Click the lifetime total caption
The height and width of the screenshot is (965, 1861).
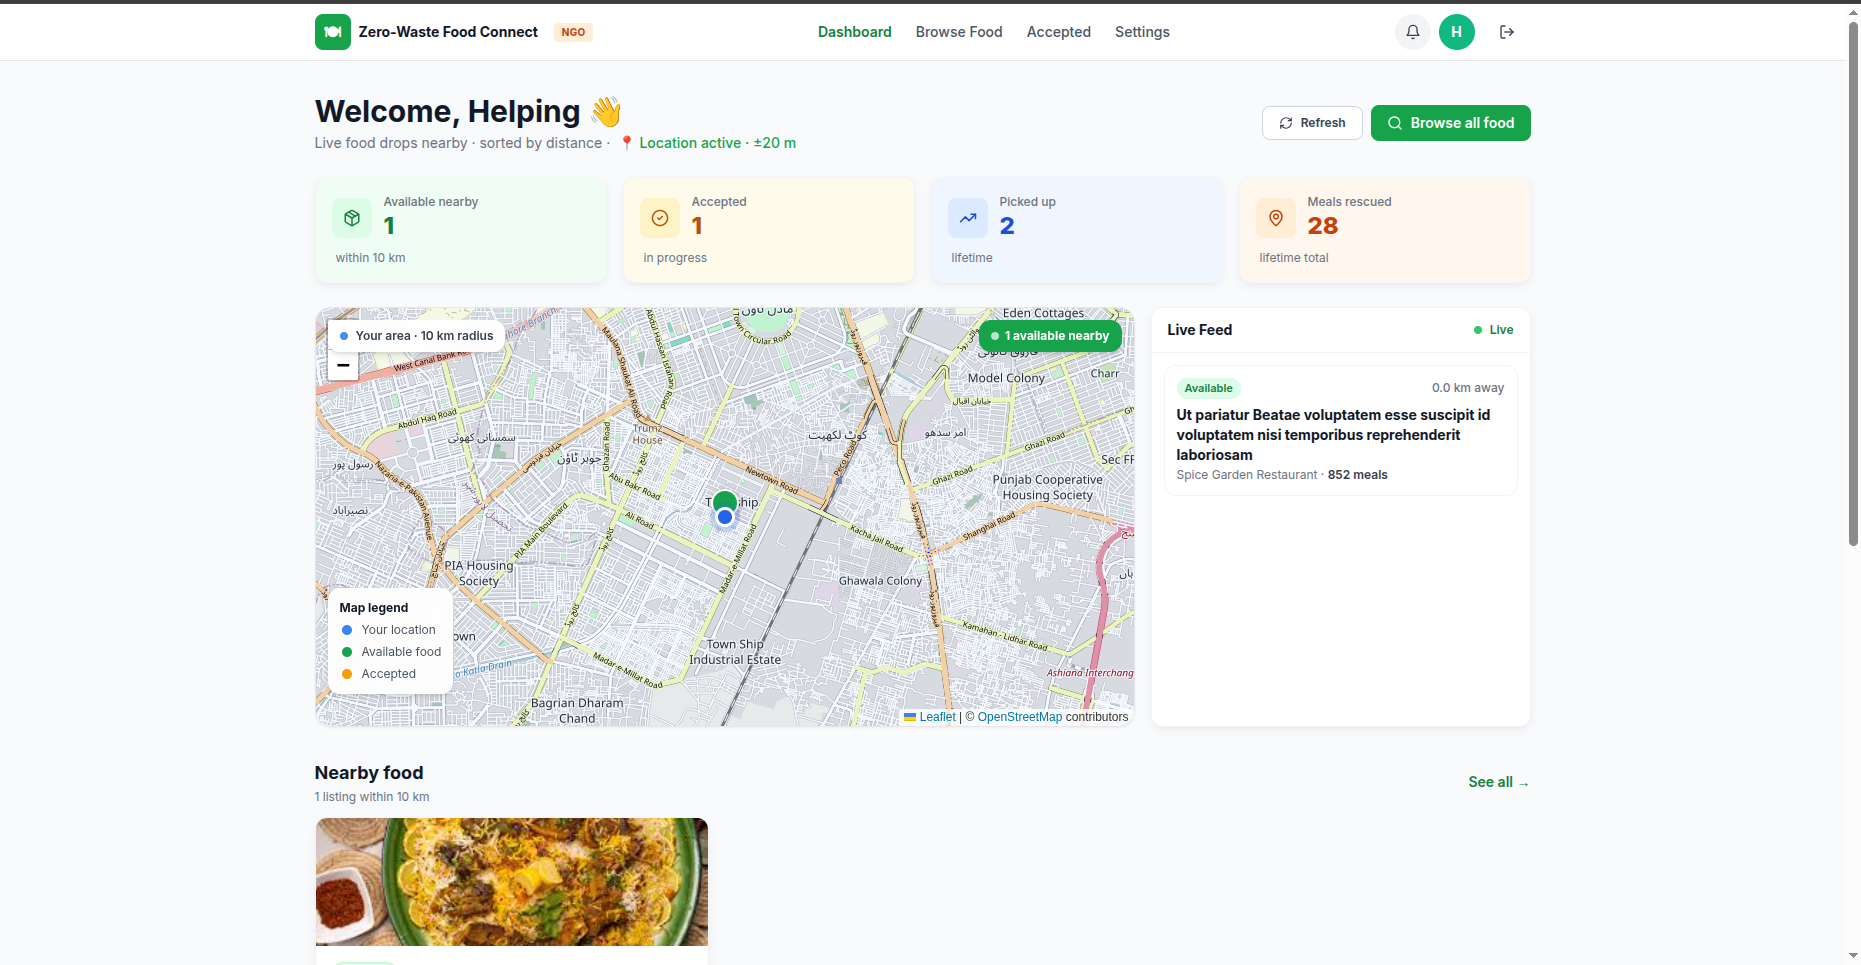(1294, 258)
